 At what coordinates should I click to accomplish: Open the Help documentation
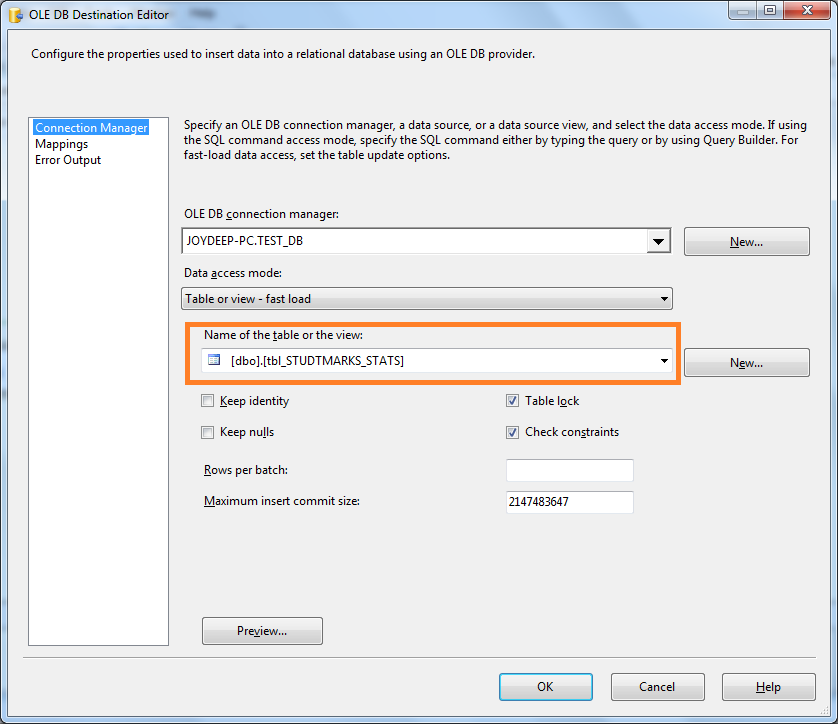(768, 687)
